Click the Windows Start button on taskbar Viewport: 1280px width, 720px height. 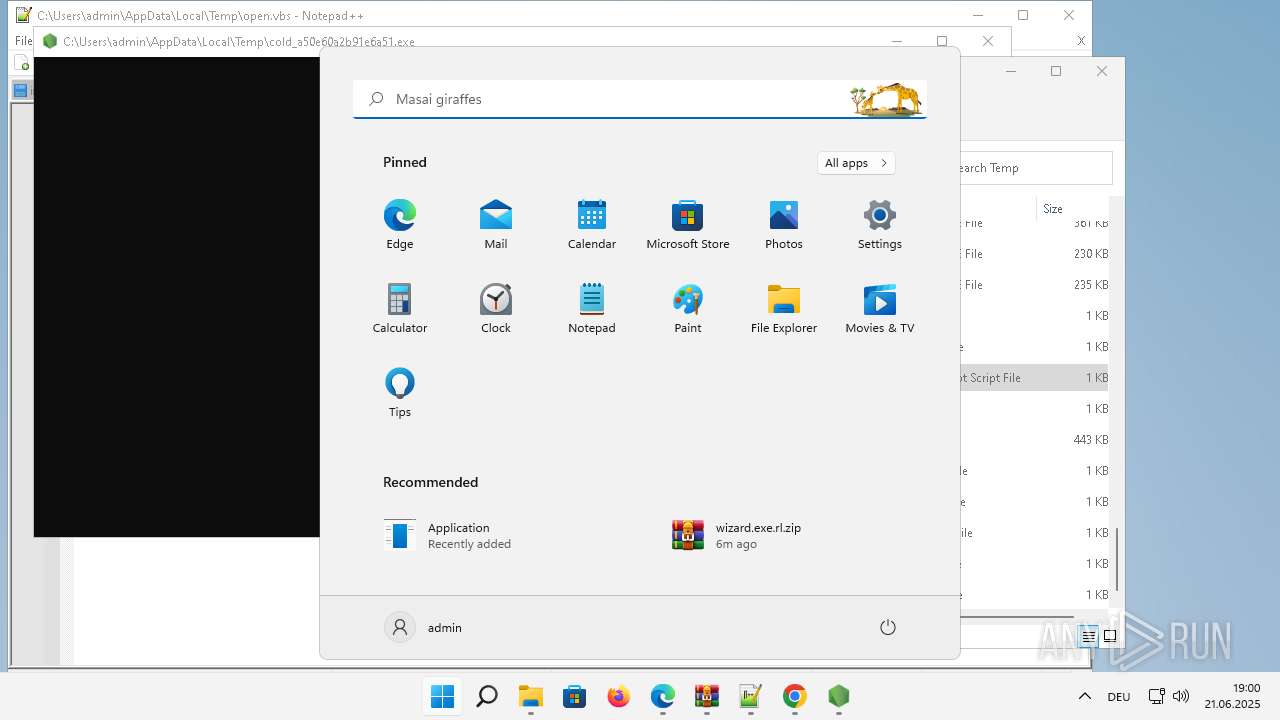tap(442, 696)
